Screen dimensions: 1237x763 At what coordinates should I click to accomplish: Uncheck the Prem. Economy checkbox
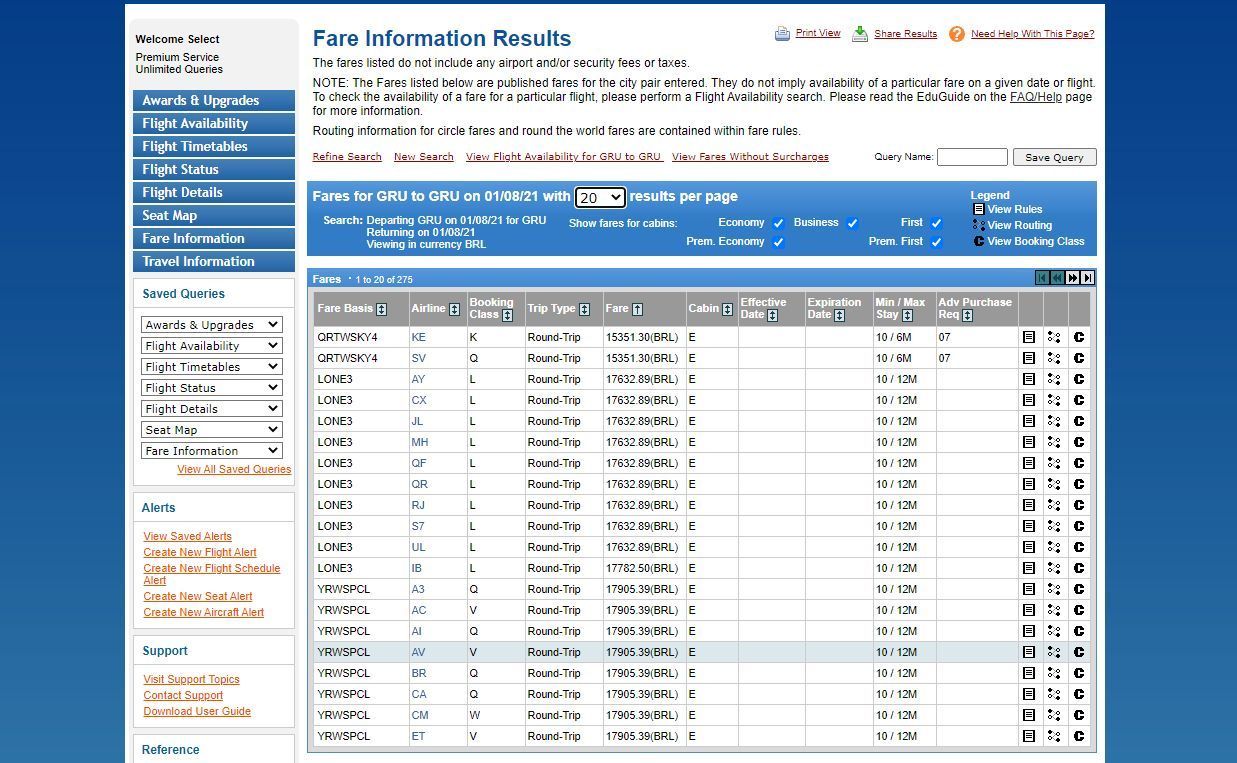(778, 242)
